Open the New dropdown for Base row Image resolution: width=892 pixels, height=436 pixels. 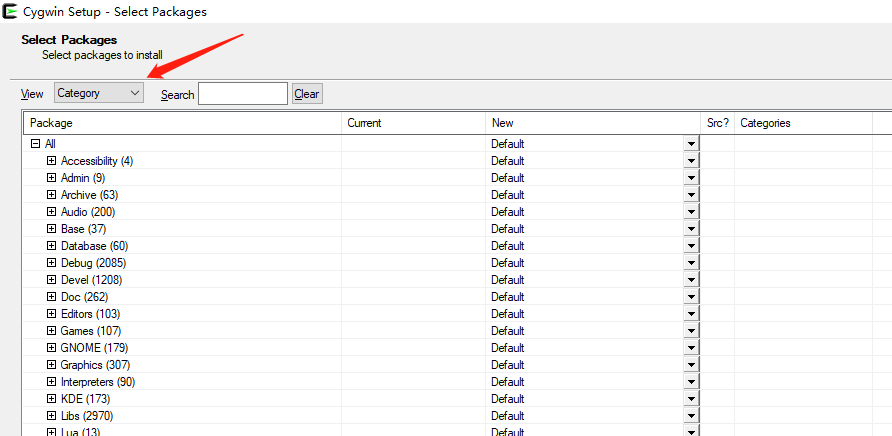pos(691,229)
